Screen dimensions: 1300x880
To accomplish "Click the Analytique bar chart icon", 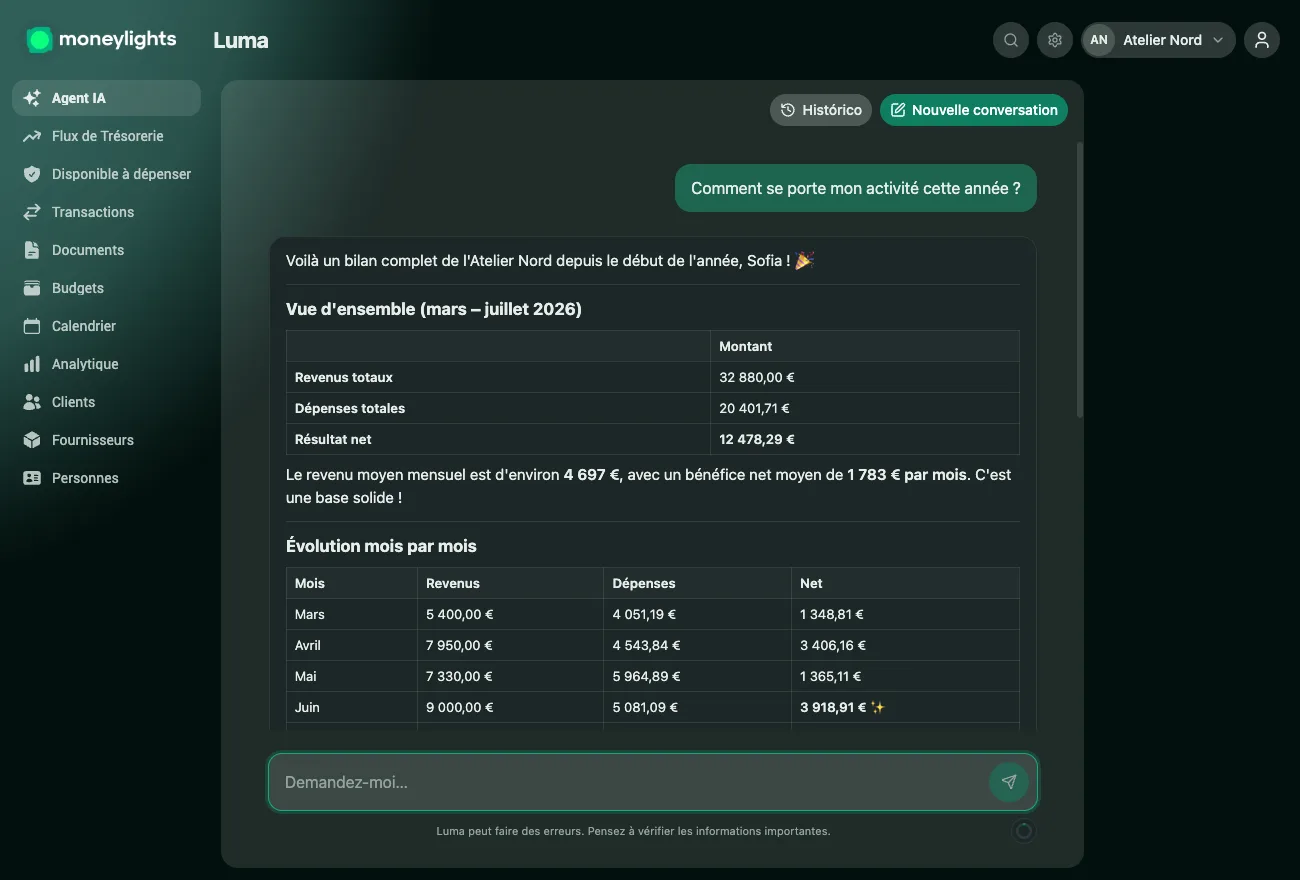I will [x=32, y=364].
